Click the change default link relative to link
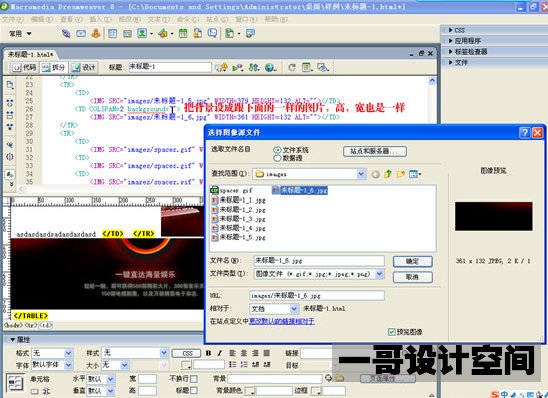 coord(282,321)
